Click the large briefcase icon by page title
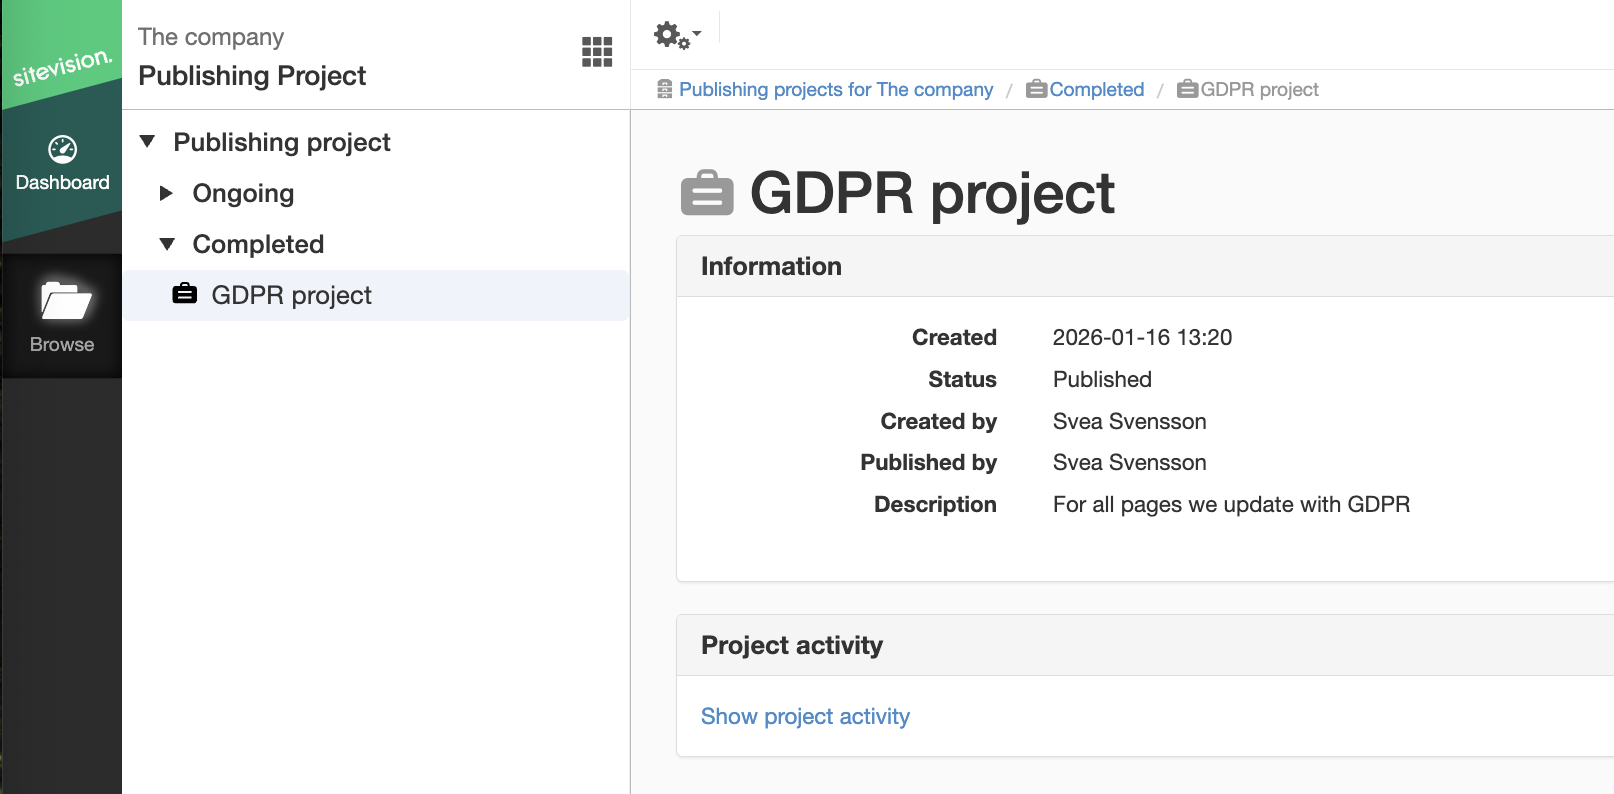The height and width of the screenshot is (794, 1614). [707, 193]
